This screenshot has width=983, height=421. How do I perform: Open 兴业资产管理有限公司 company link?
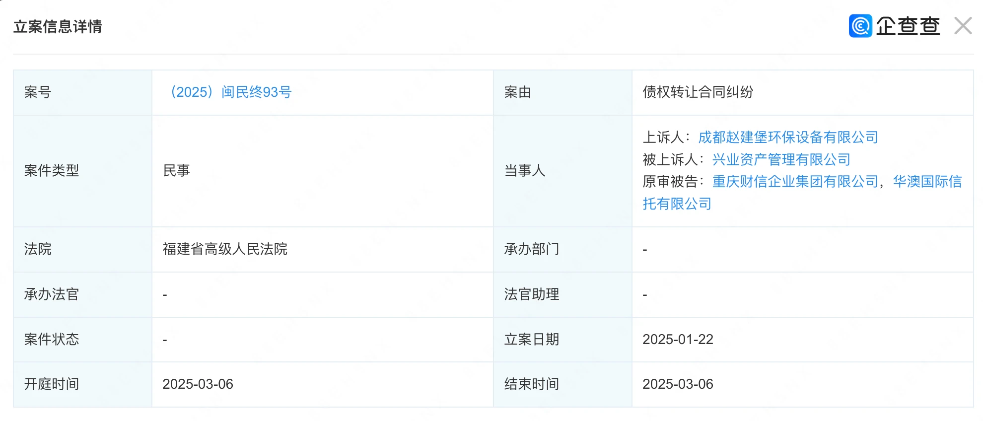click(781, 159)
